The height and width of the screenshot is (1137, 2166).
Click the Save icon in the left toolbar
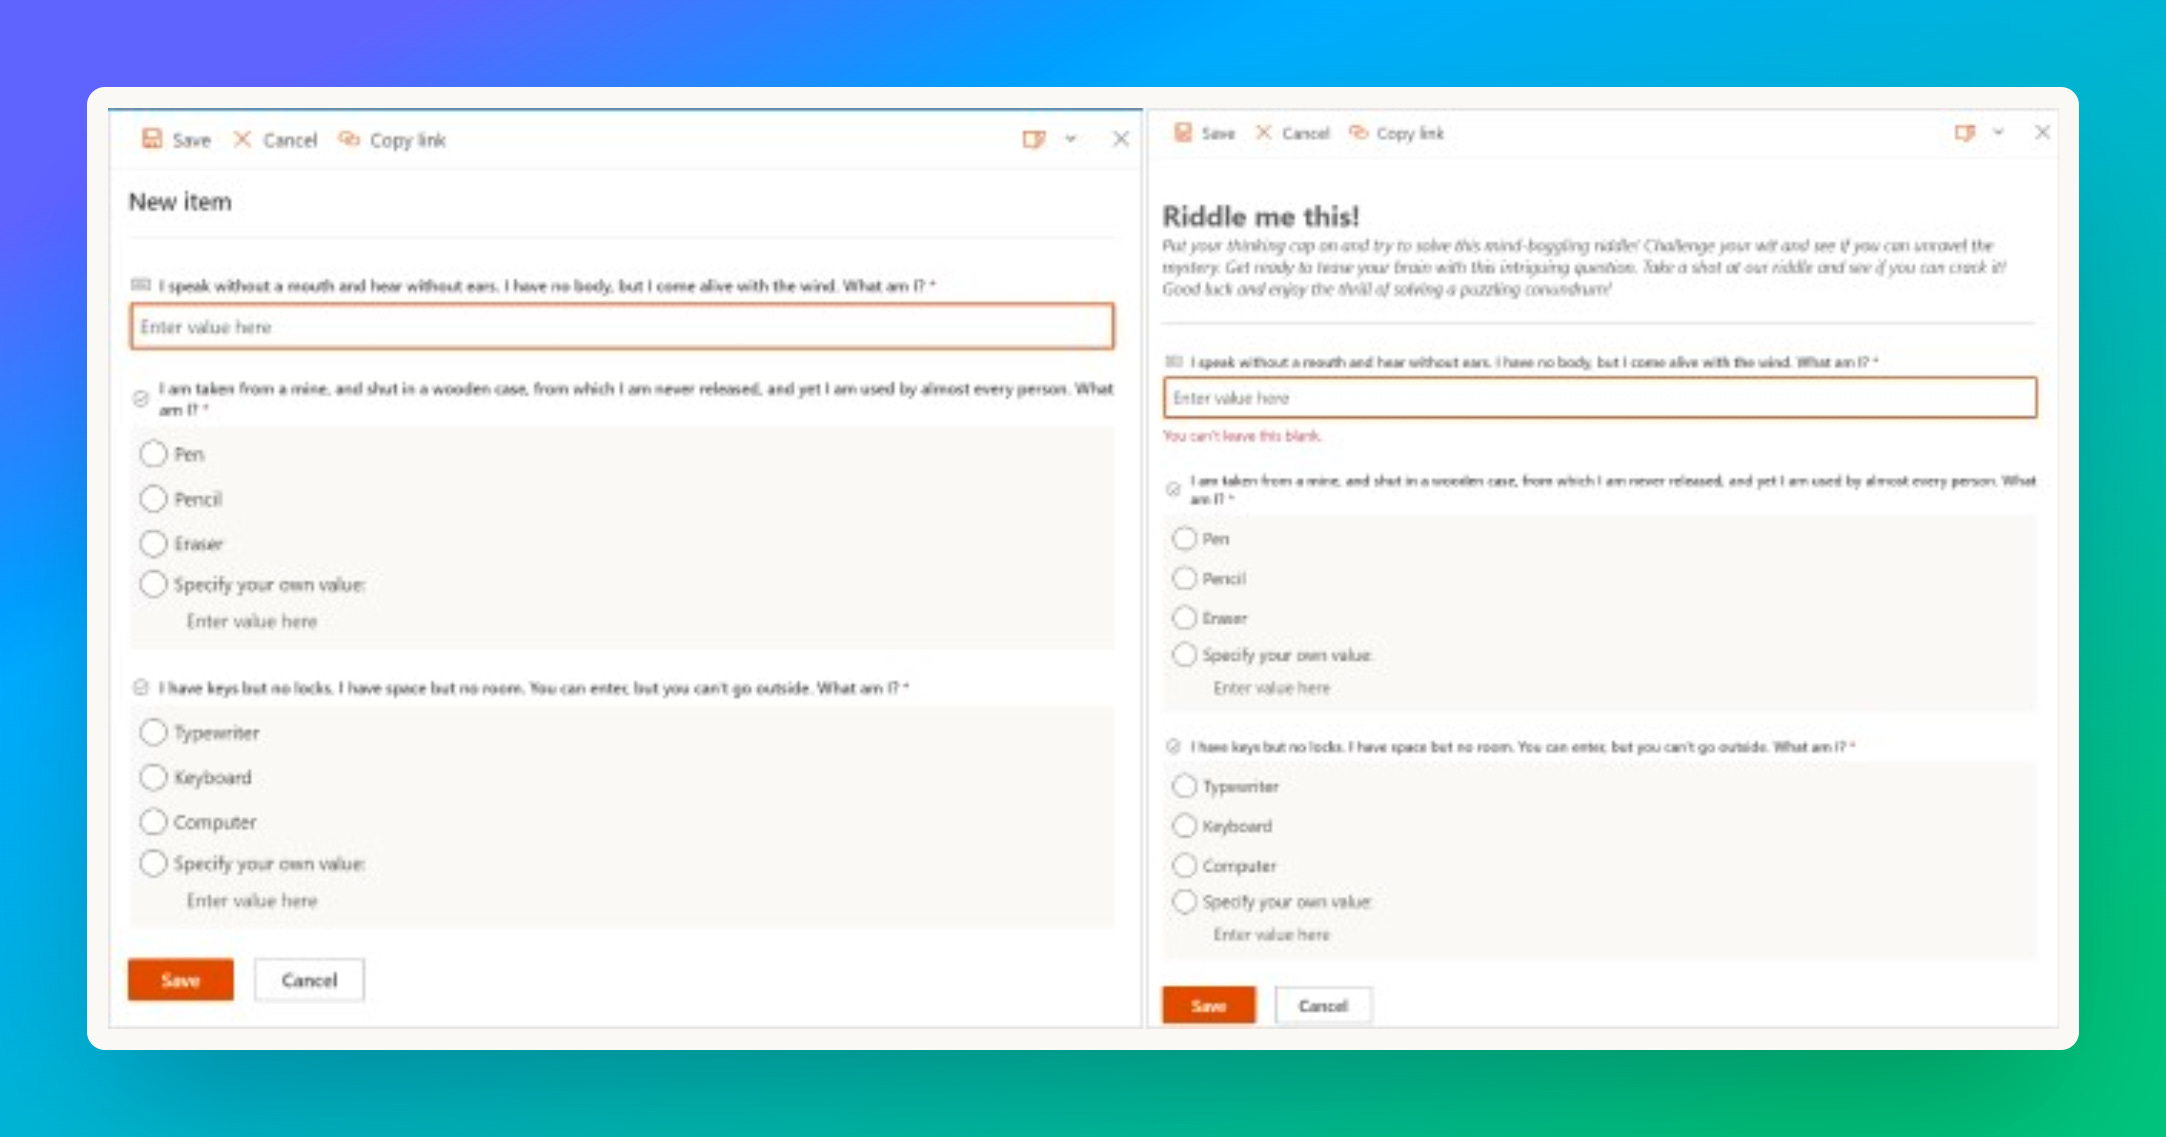coord(153,140)
